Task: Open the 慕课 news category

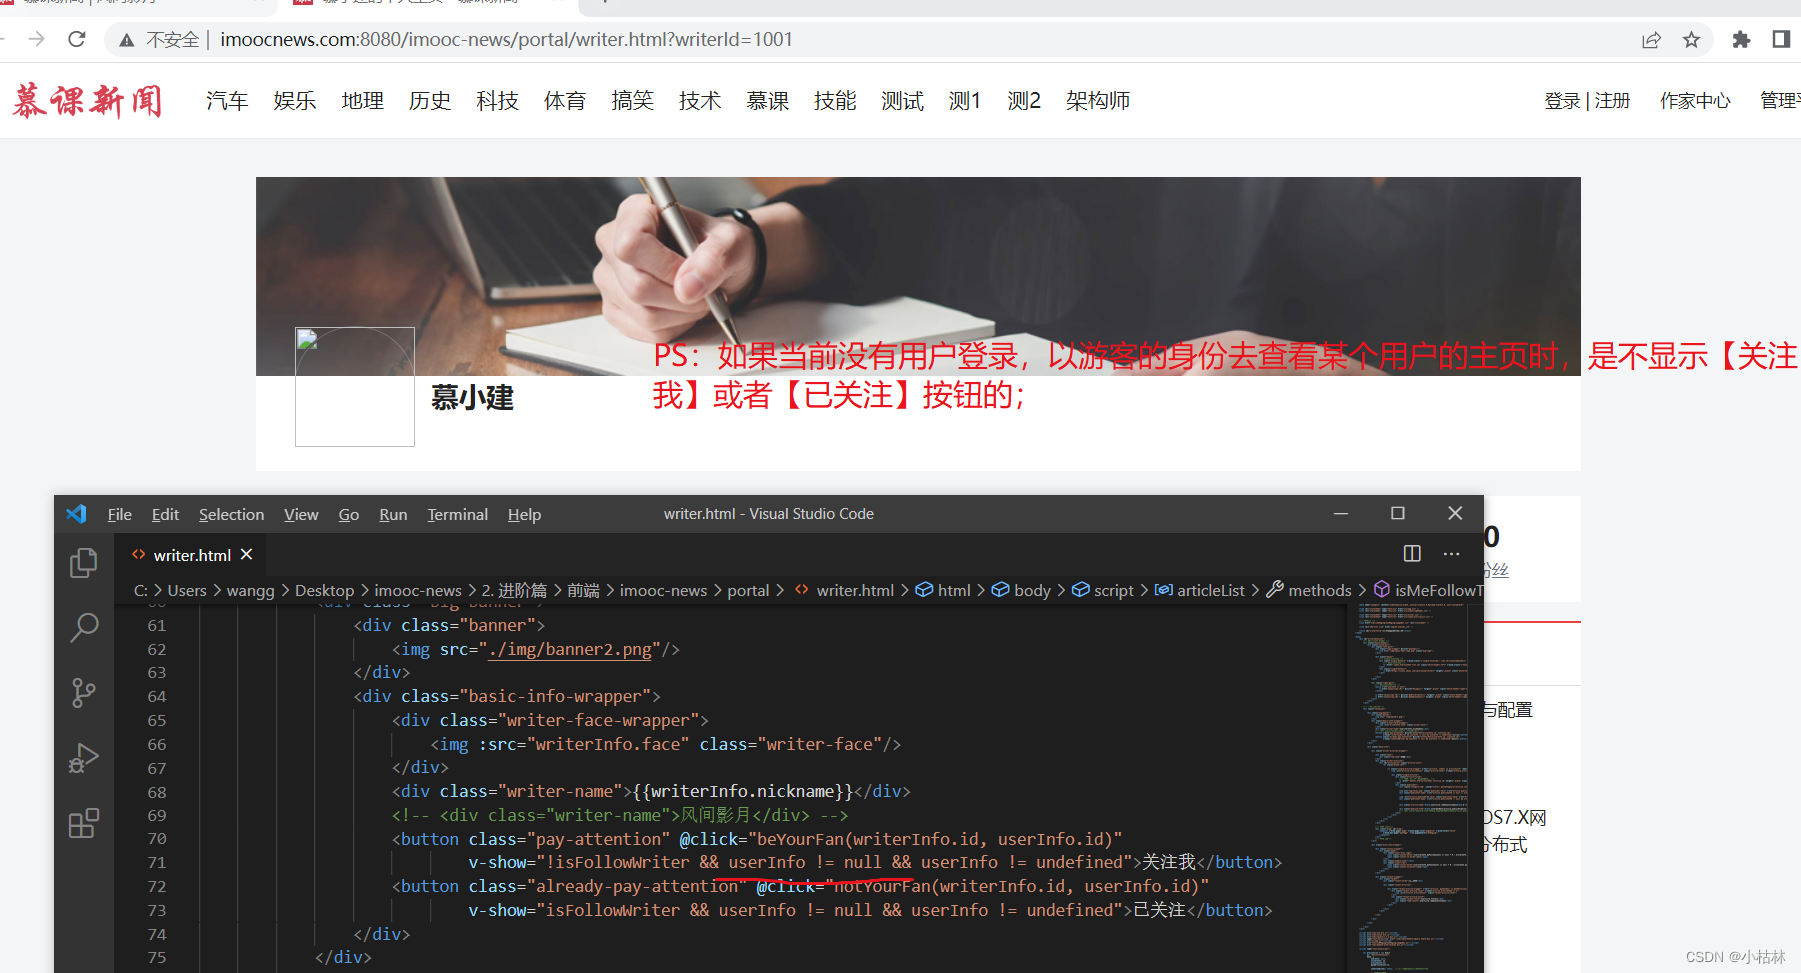Action: coord(767,101)
